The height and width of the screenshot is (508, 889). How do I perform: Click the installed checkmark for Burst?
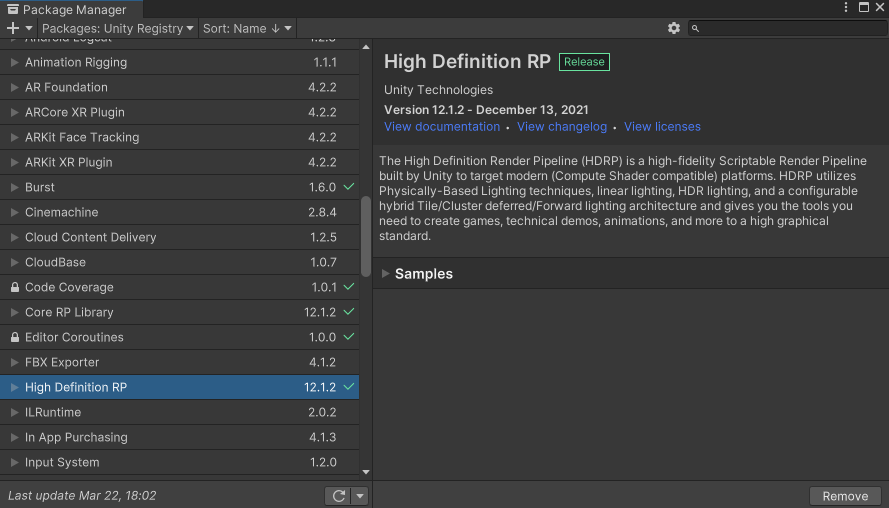(349, 187)
